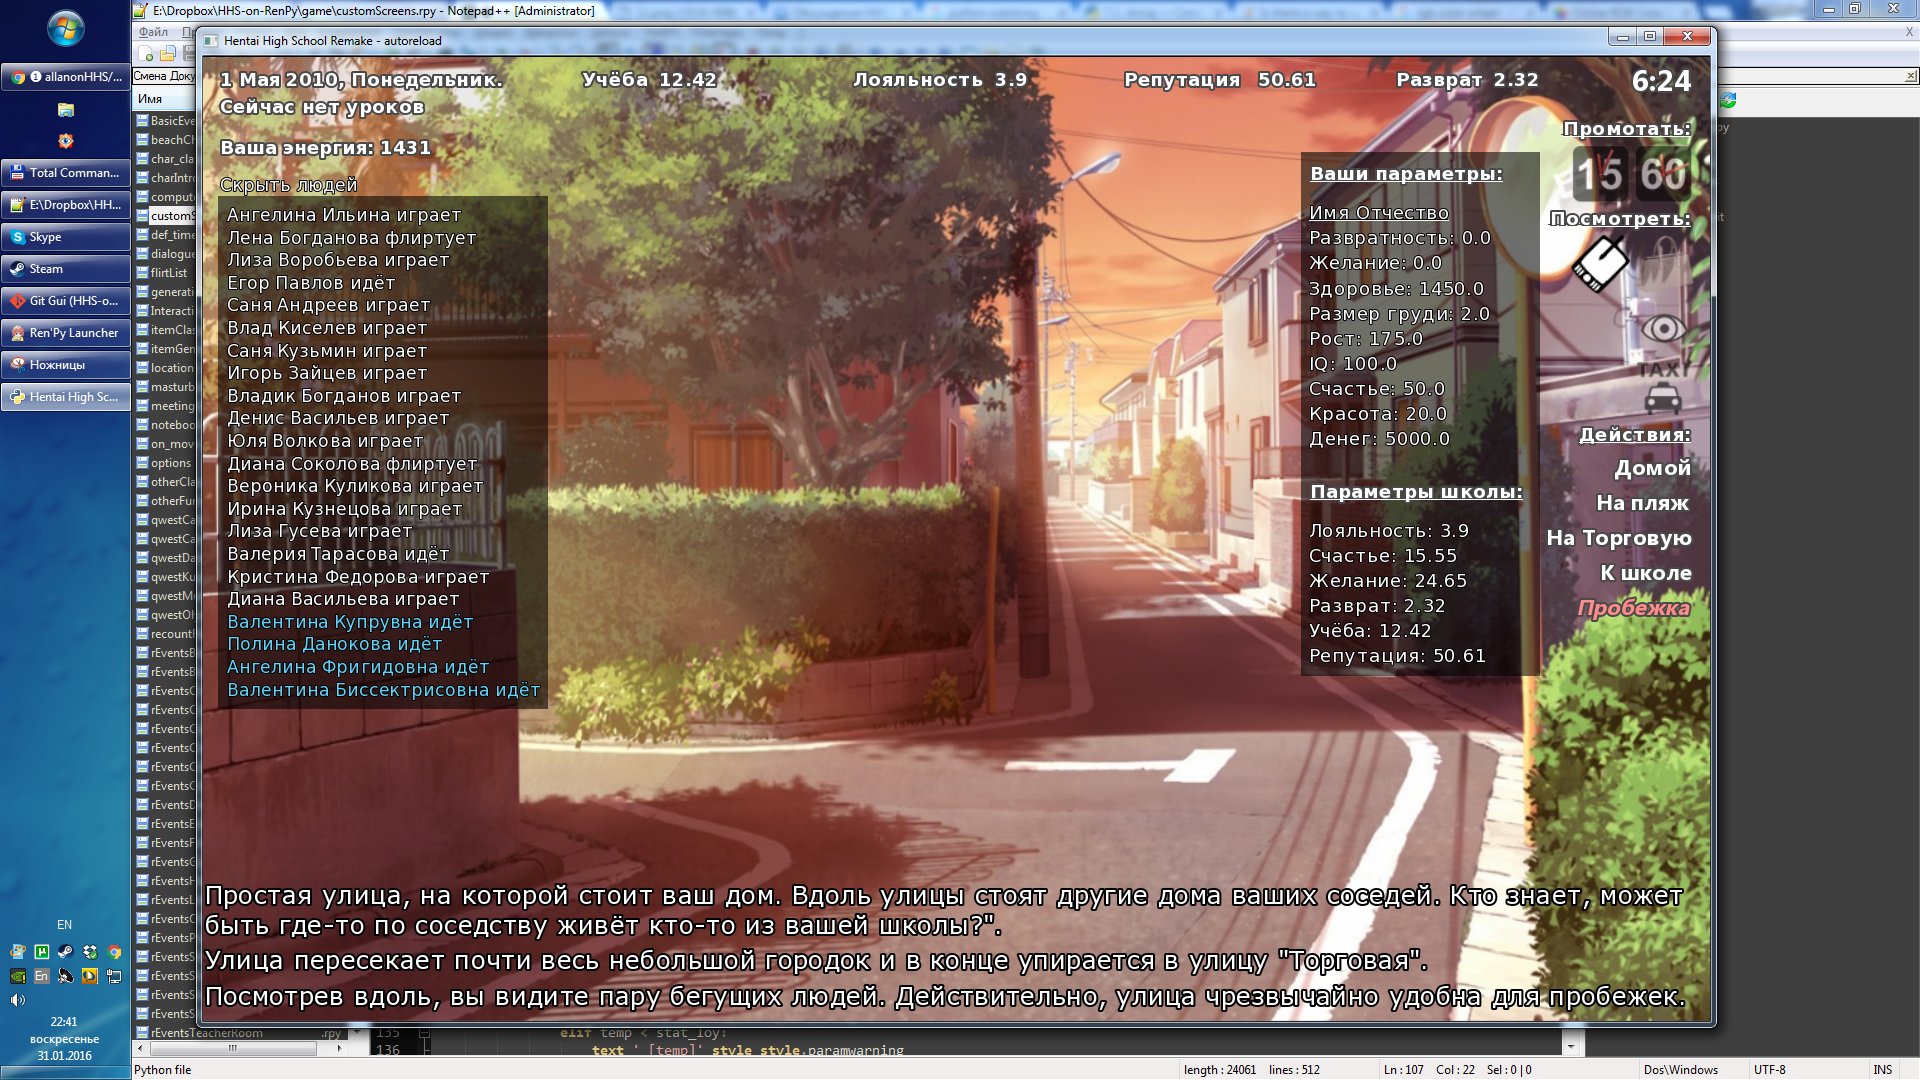Click 'Ваши параметры' header to collapse stats
Screen dimensions: 1920x1080
tap(1406, 174)
